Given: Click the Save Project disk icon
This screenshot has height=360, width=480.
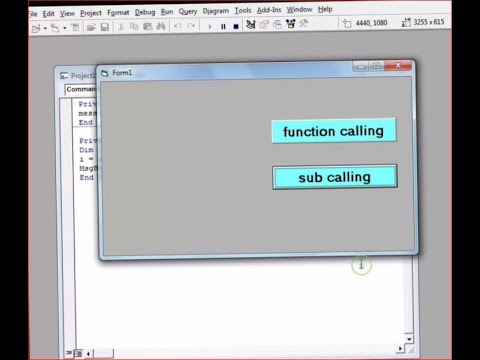Looking at the screenshot, I should pyautogui.click(x=105, y=27).
